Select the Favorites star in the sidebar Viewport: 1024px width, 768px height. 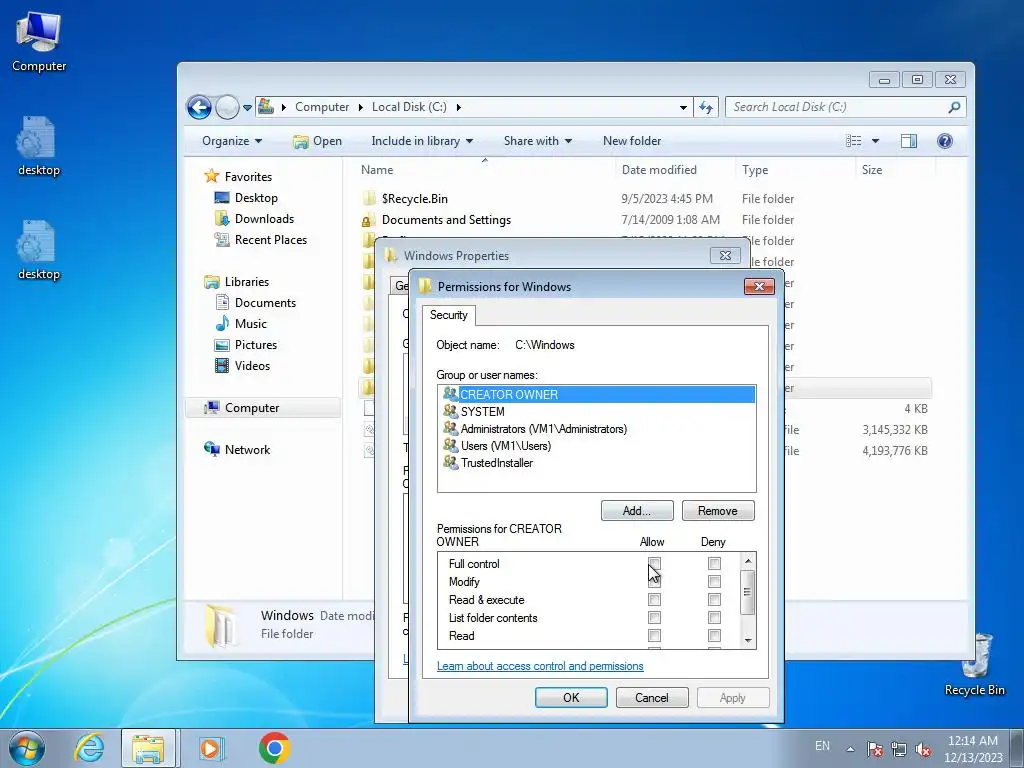click(x=211, y=176)
